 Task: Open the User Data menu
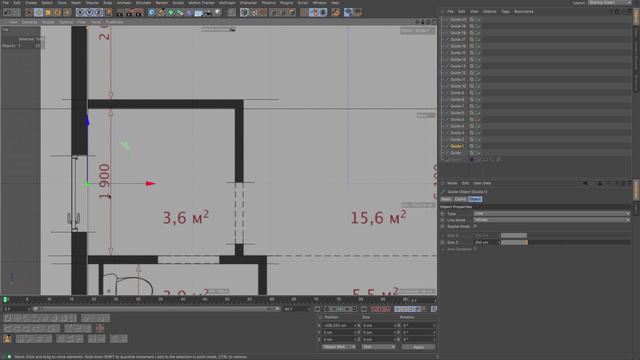(x=482, y=183)
